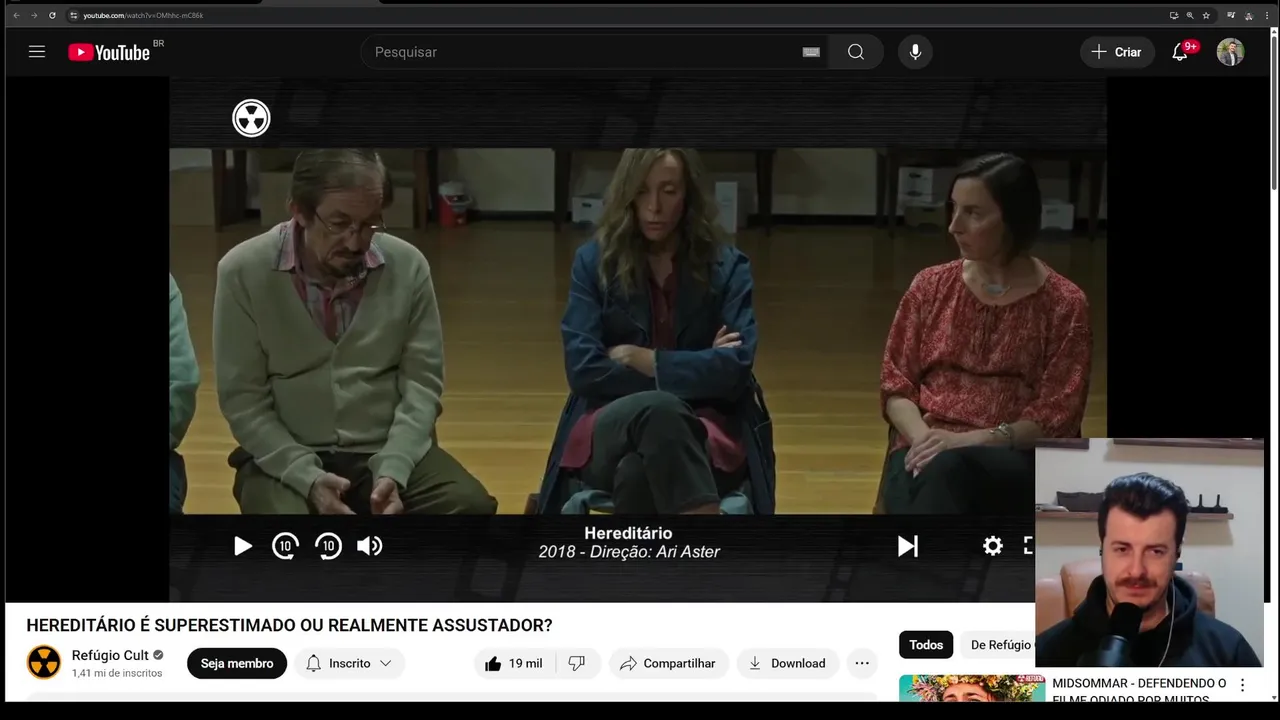Screen dimensions: 1280x720
Task: Go back in the browser
Action: pyautogui.click(x=16, y=15)
